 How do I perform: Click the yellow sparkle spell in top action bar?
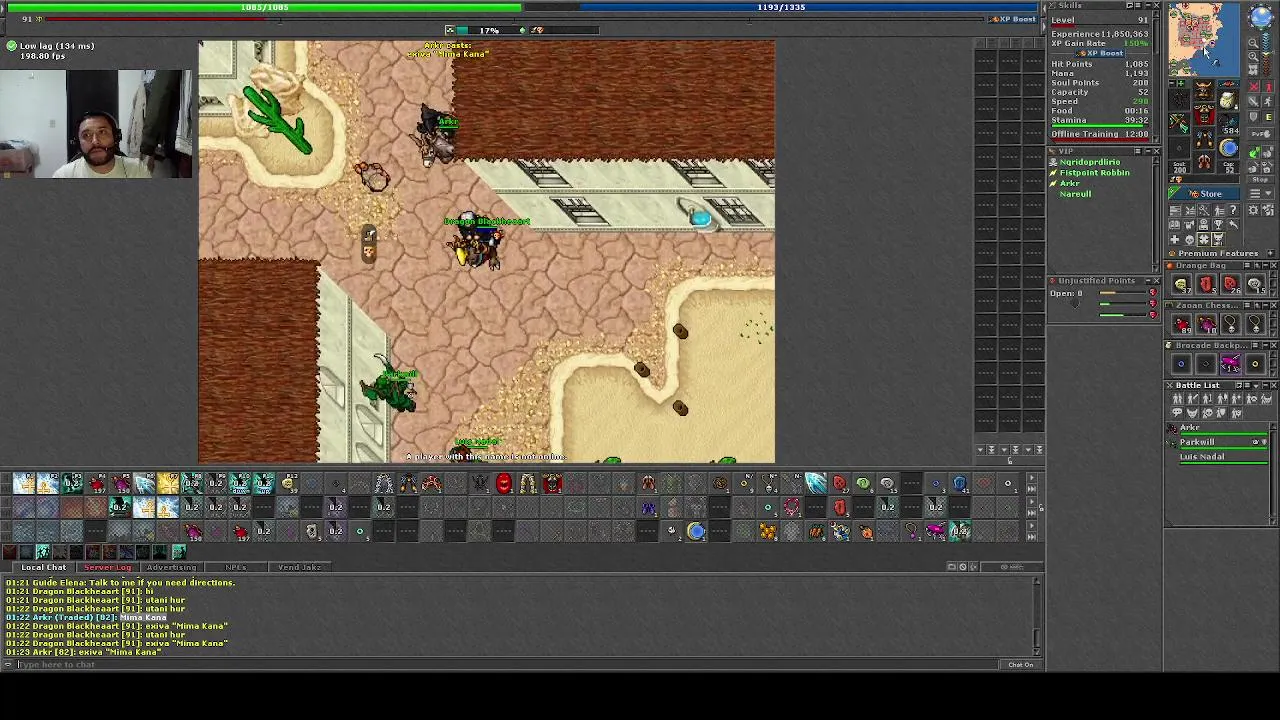(x=168, y=484)
